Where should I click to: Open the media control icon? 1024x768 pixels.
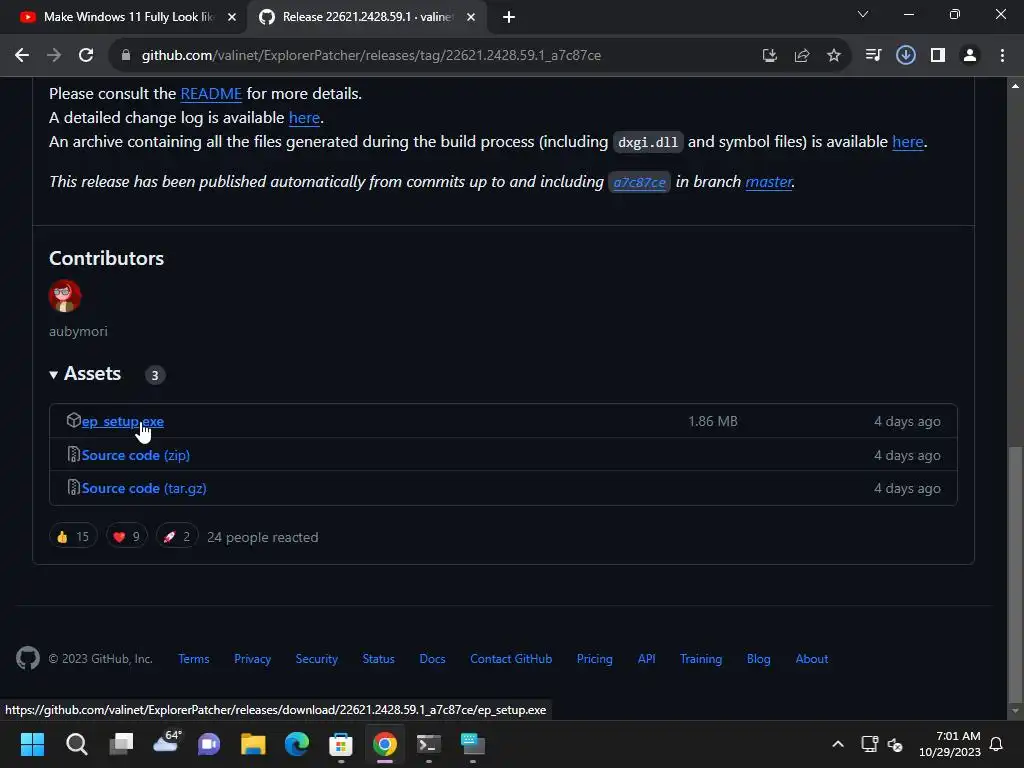(x=873, y=56)
